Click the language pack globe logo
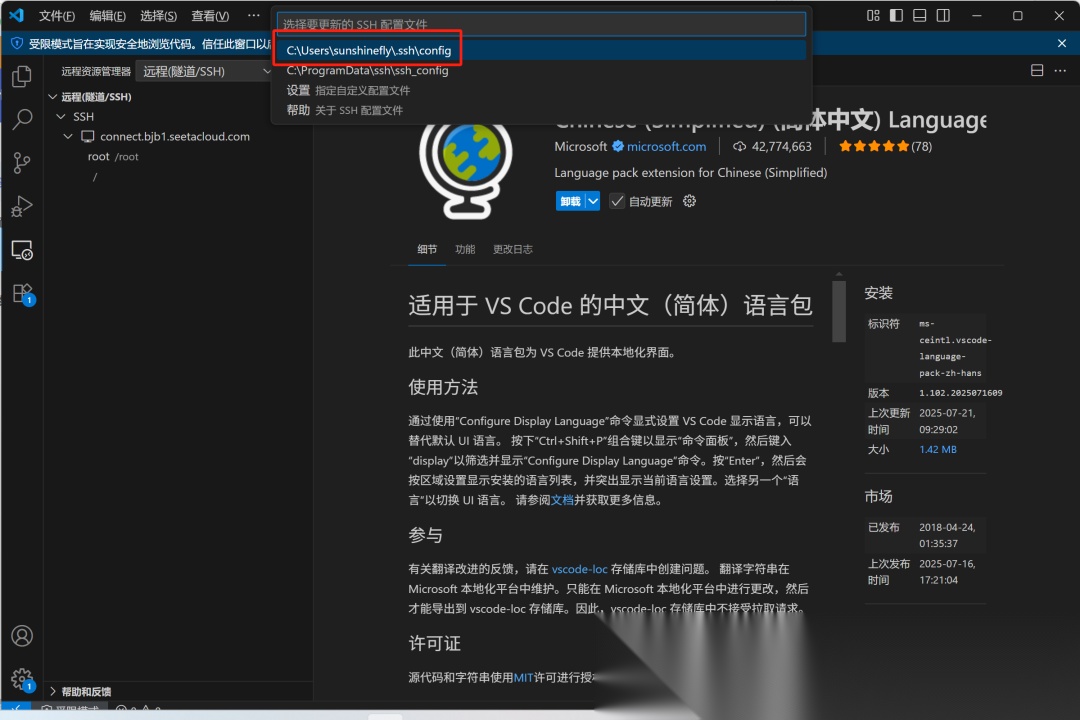Screen dimensions: 1080x720 click(466, 170)
